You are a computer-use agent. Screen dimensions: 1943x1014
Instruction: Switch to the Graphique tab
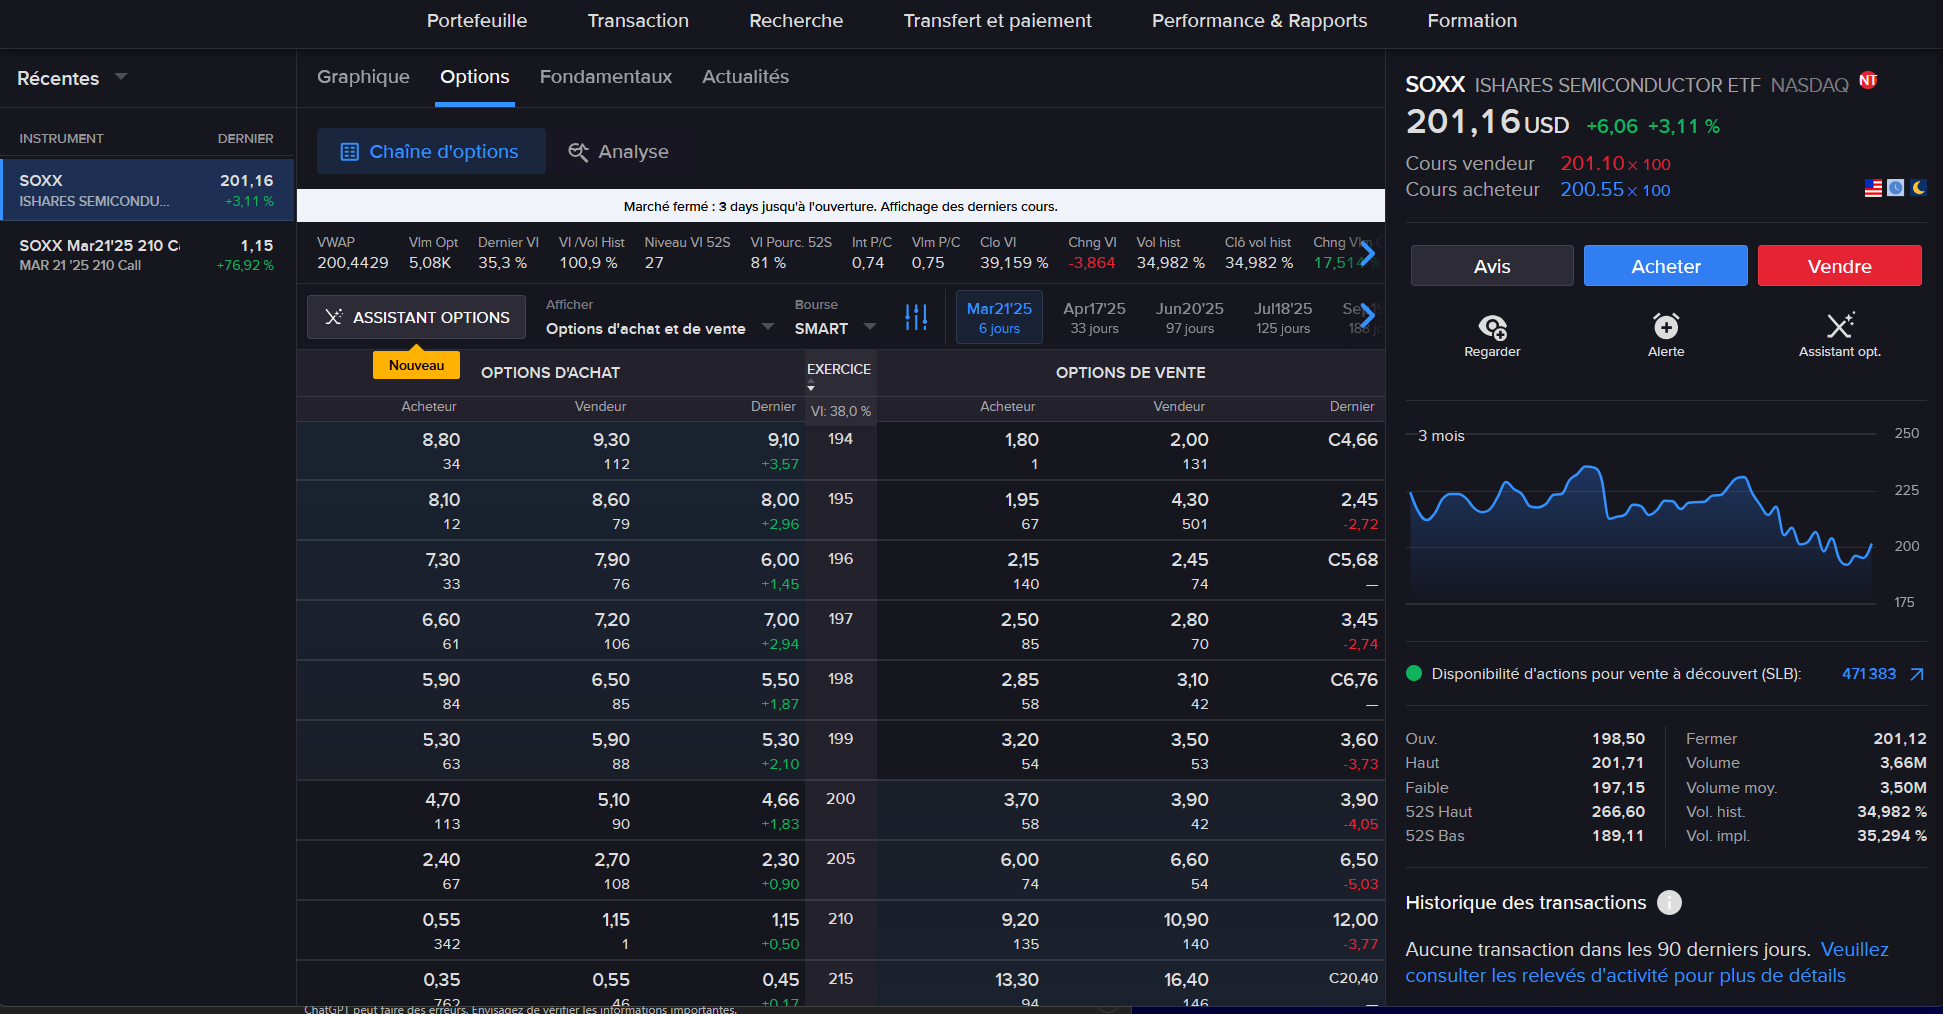[363, 77]
